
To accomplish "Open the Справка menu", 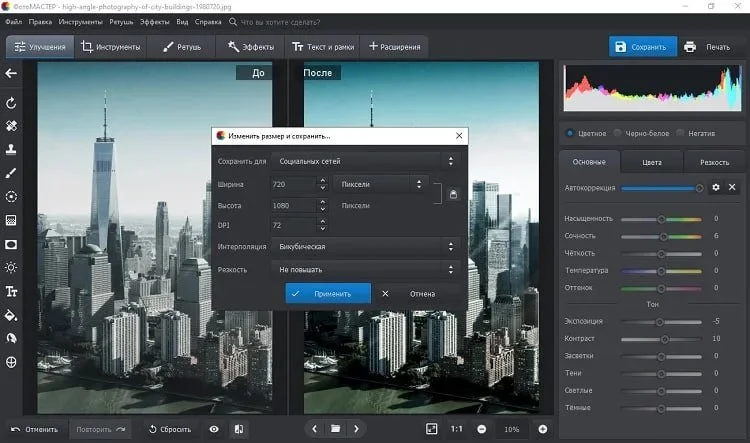I will [x=208, y=22].
